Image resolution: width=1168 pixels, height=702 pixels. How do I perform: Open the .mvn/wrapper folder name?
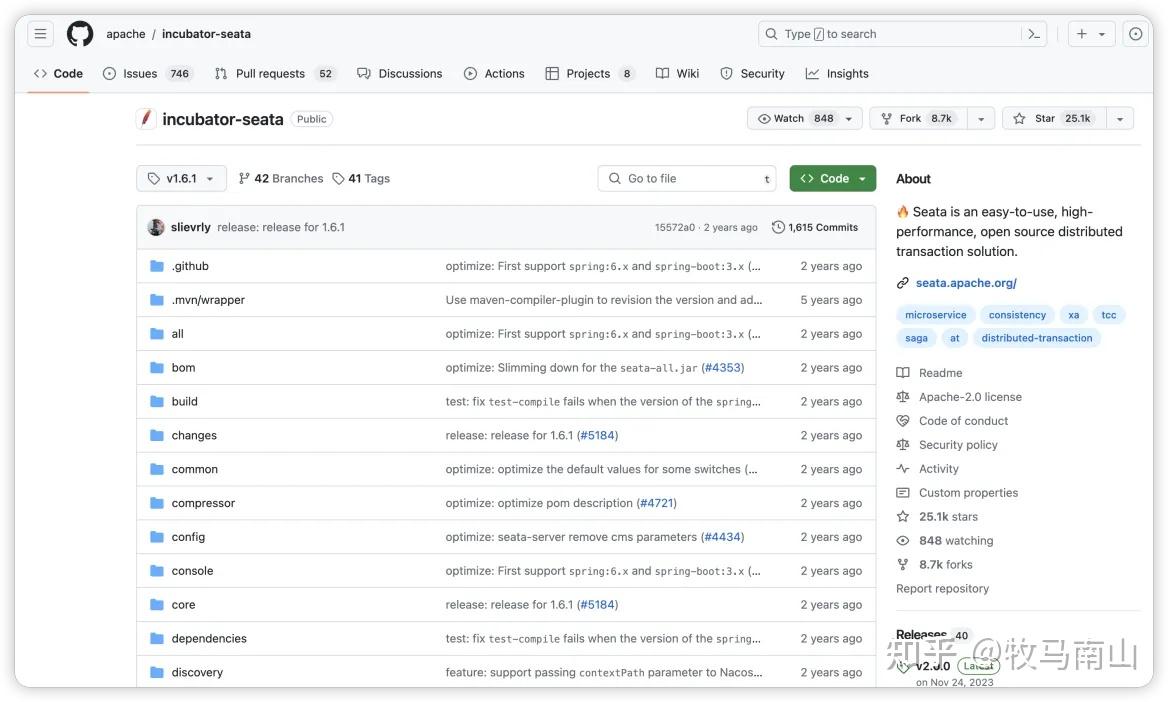[209, 300]
